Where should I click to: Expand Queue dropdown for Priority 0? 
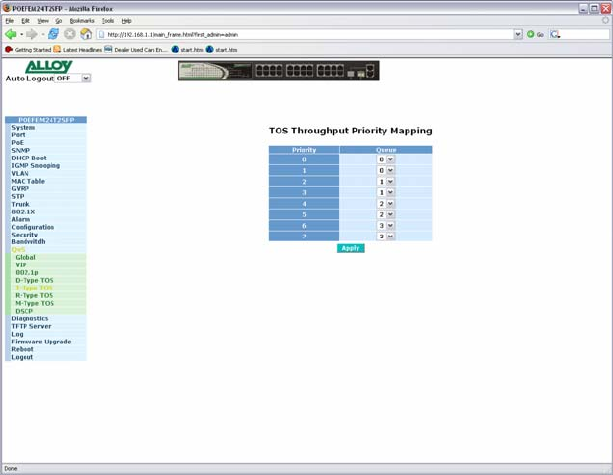(x=390, y=160)
